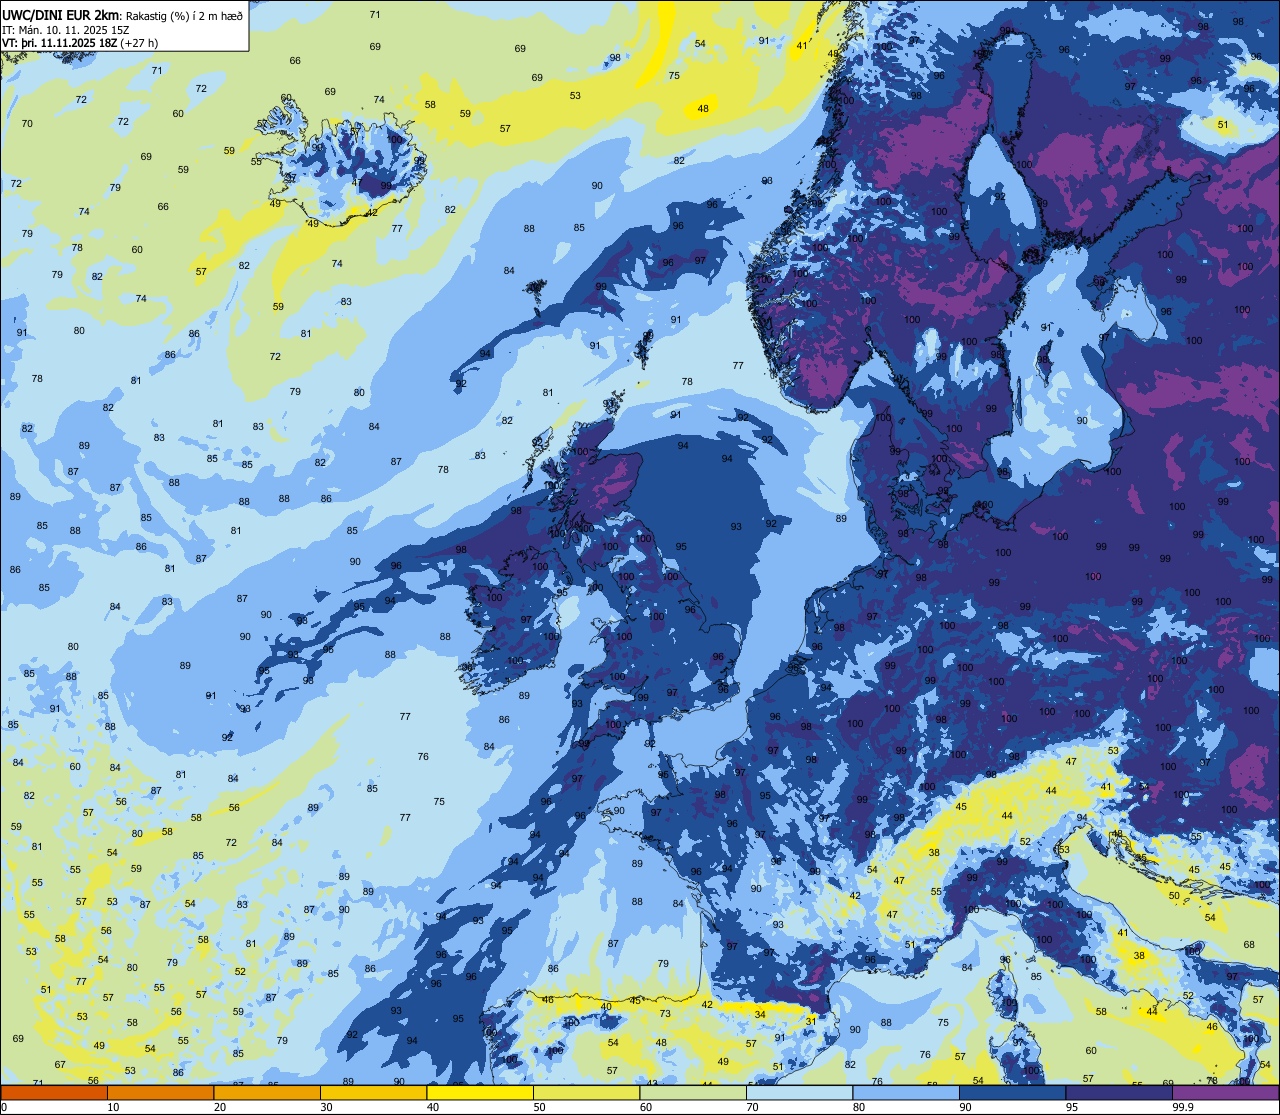This screenshot has width=1280, height=1115.
Task: Click the legend tick label '90'
Action: tap(965, 1107)
